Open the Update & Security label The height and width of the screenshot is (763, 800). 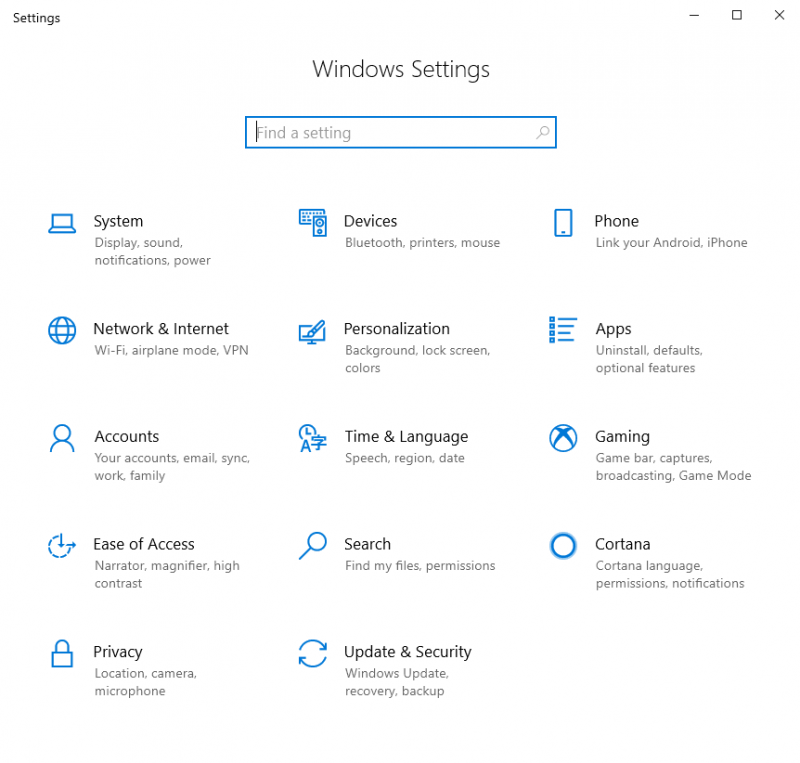[407, 652]
